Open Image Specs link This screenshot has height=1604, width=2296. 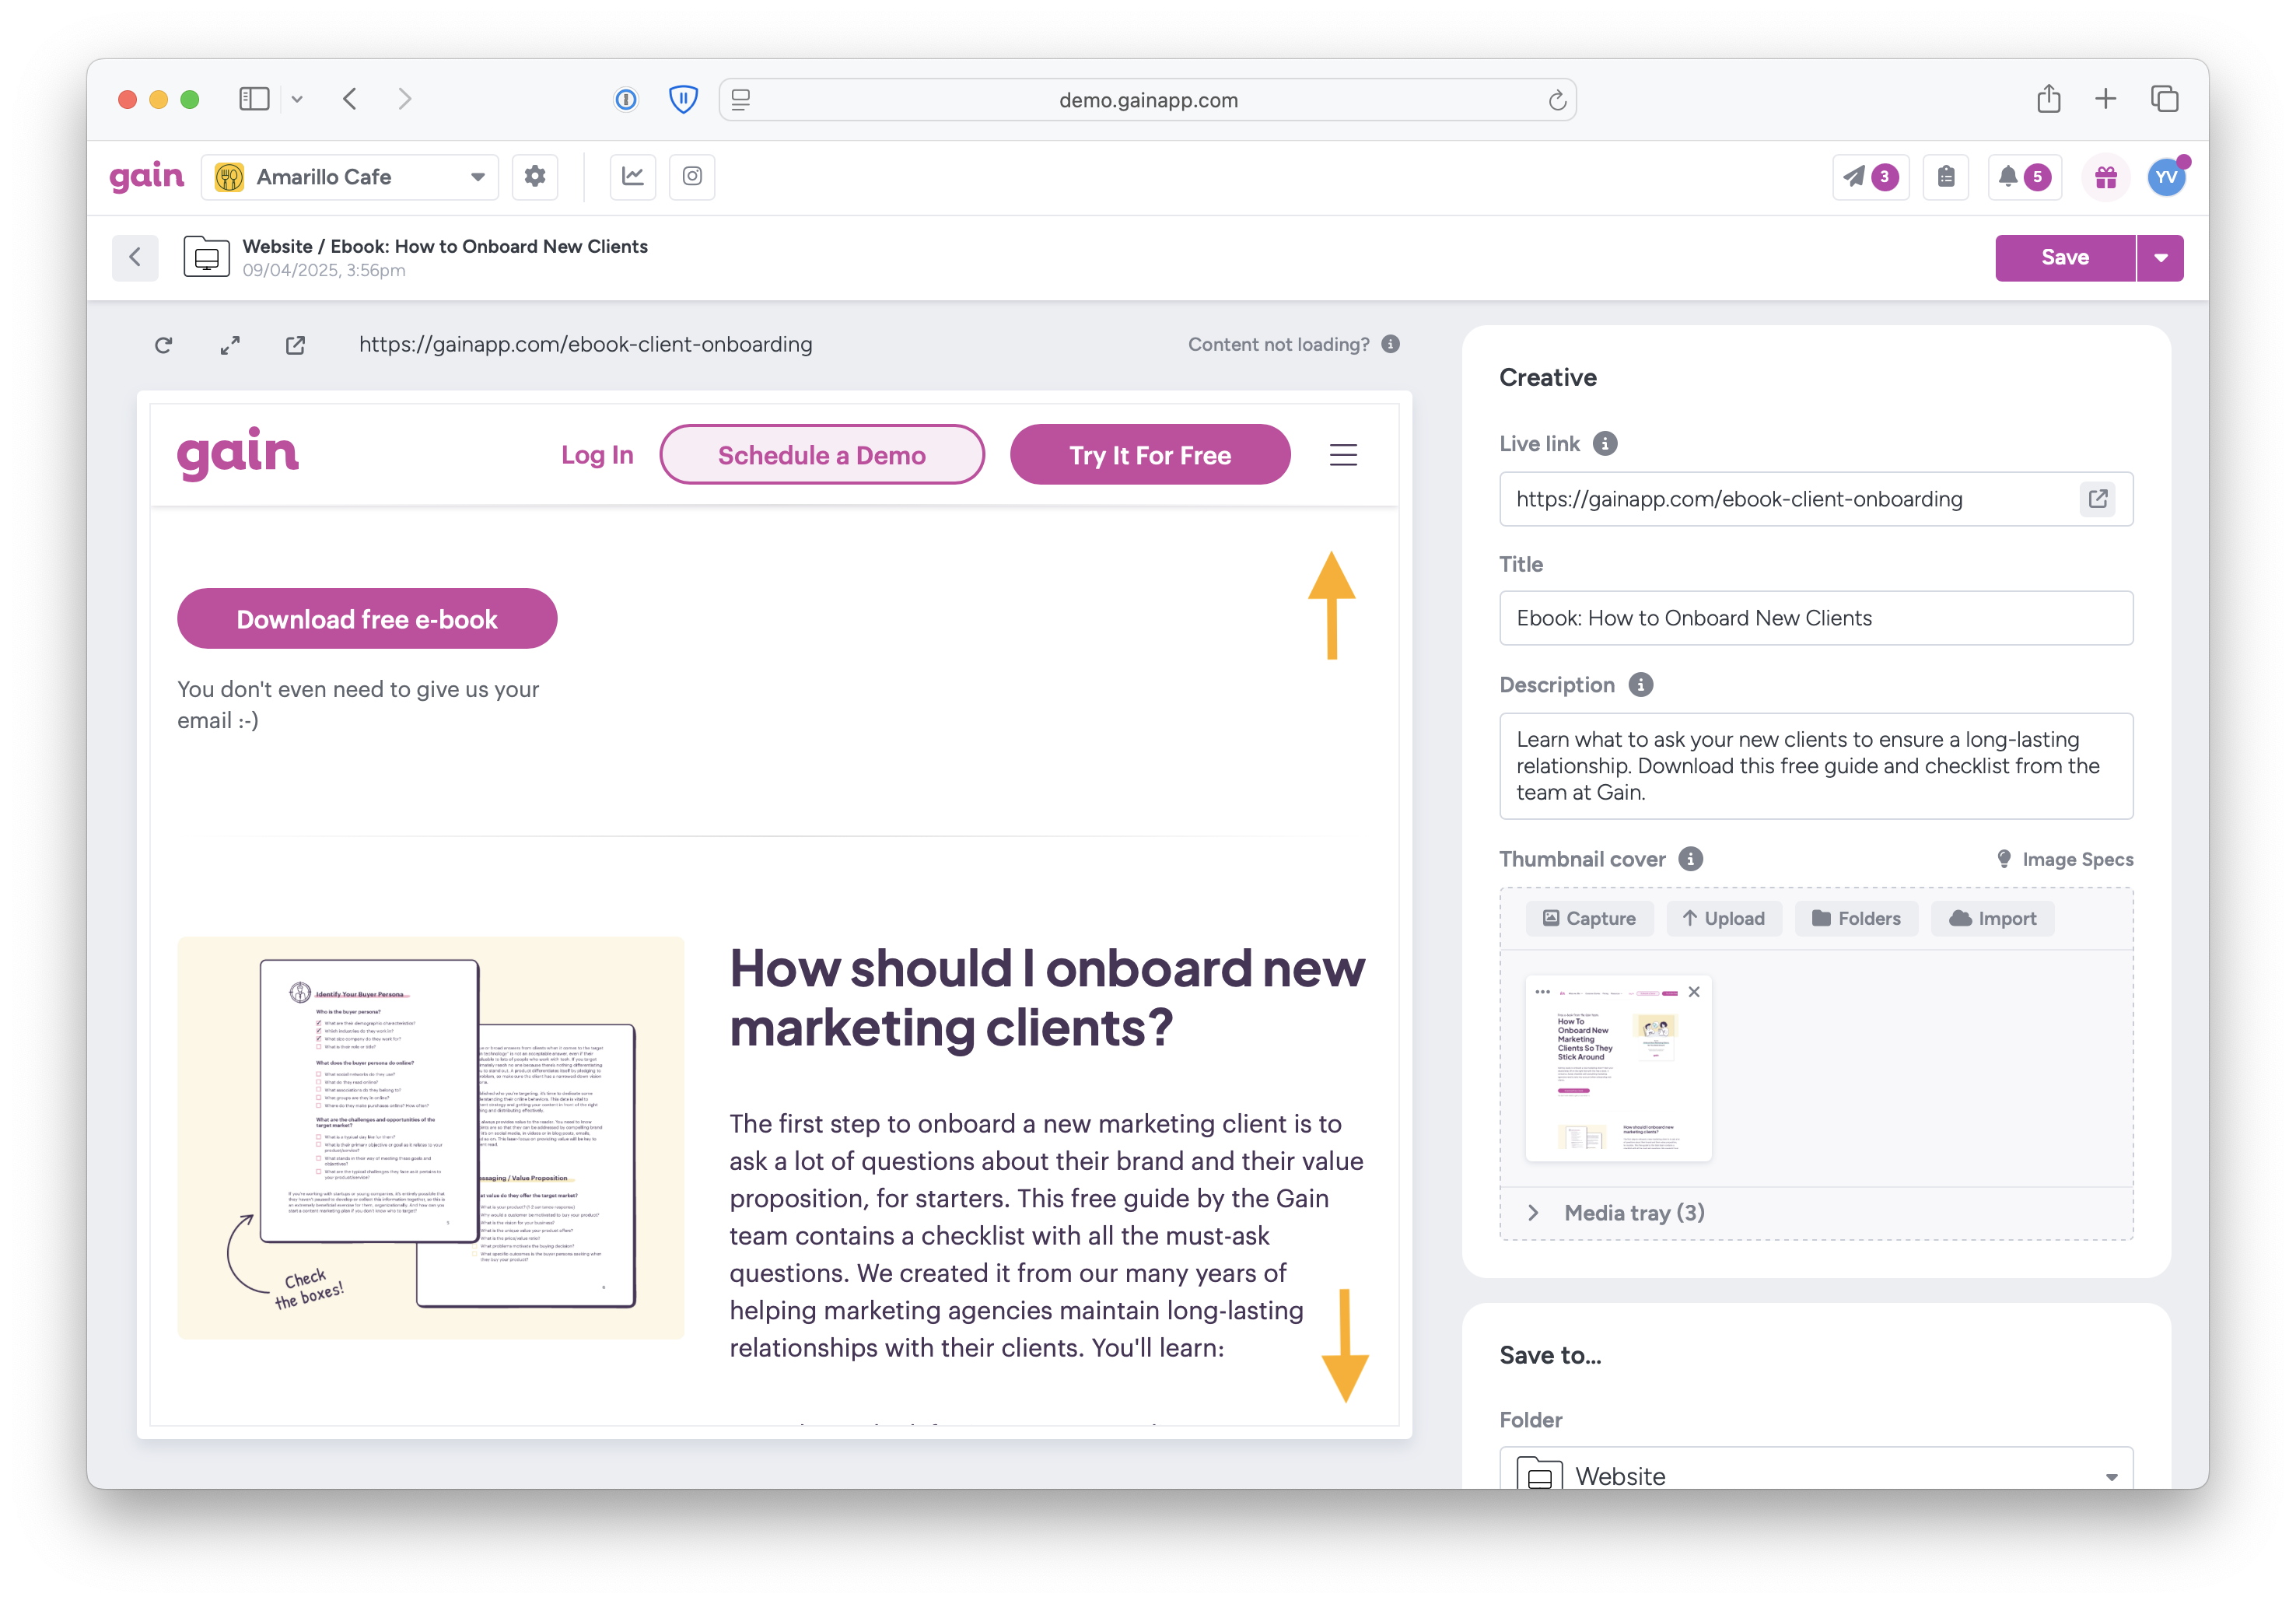point(2065,859)
